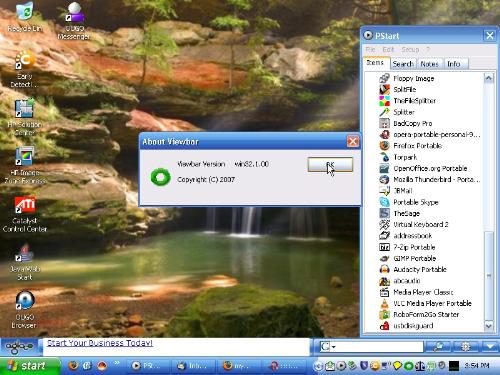Click the Portable Skype icon
Screen dimensions: 500x375
(384, 202)
